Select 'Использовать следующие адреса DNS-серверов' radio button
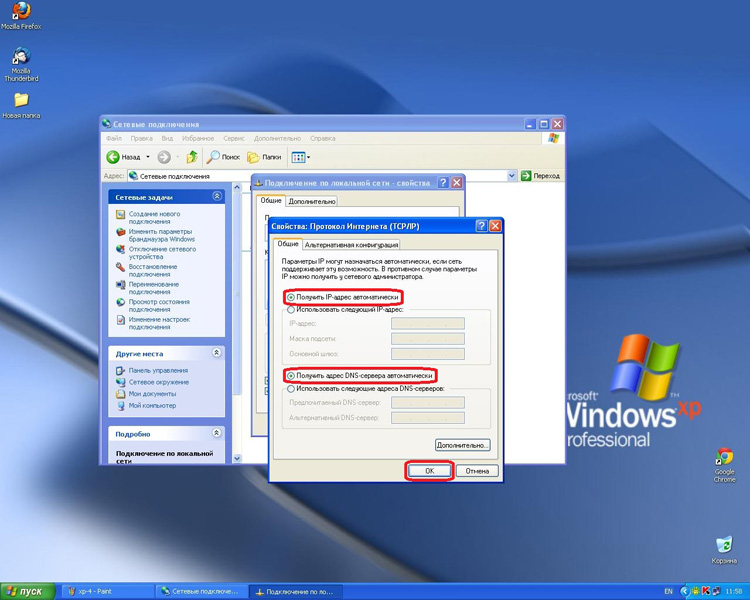The image size is (750, 600). [x=291, y=388]
